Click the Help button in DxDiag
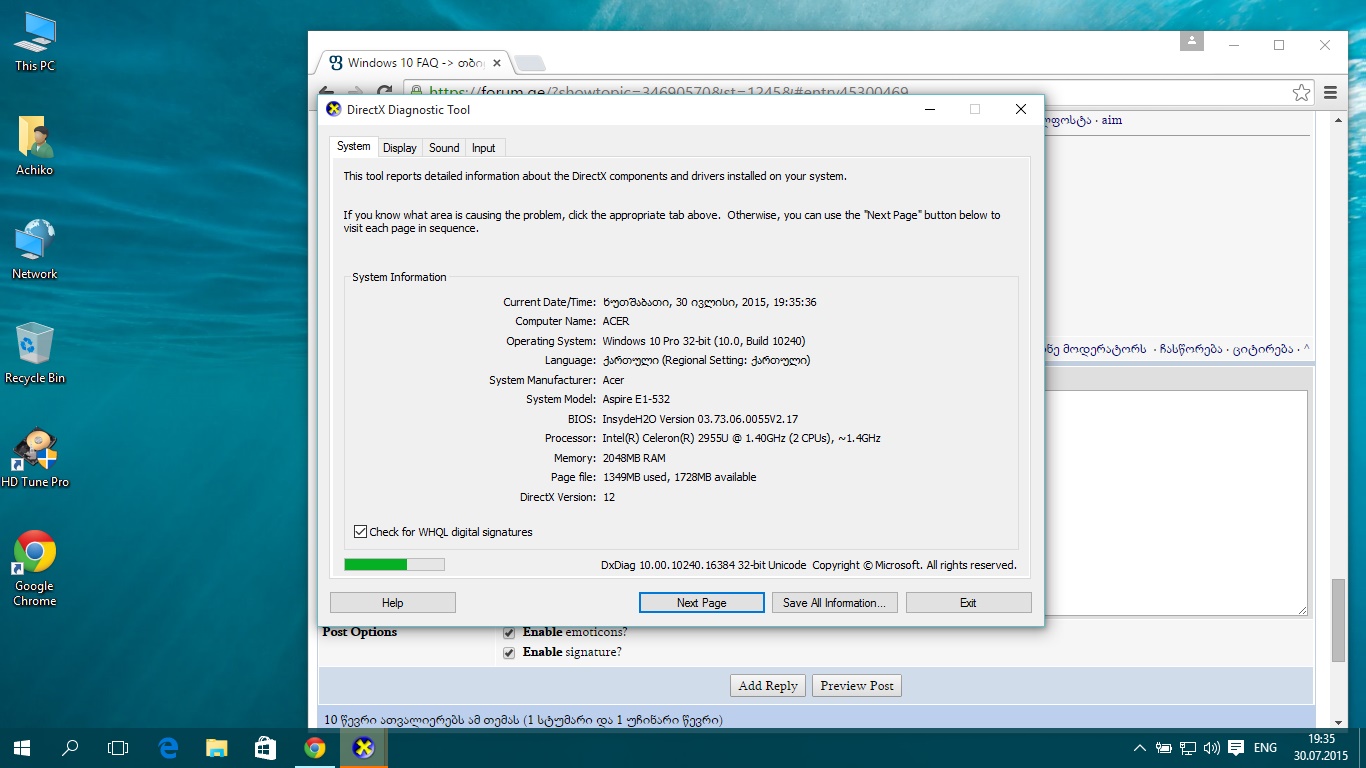 [393, 603]
